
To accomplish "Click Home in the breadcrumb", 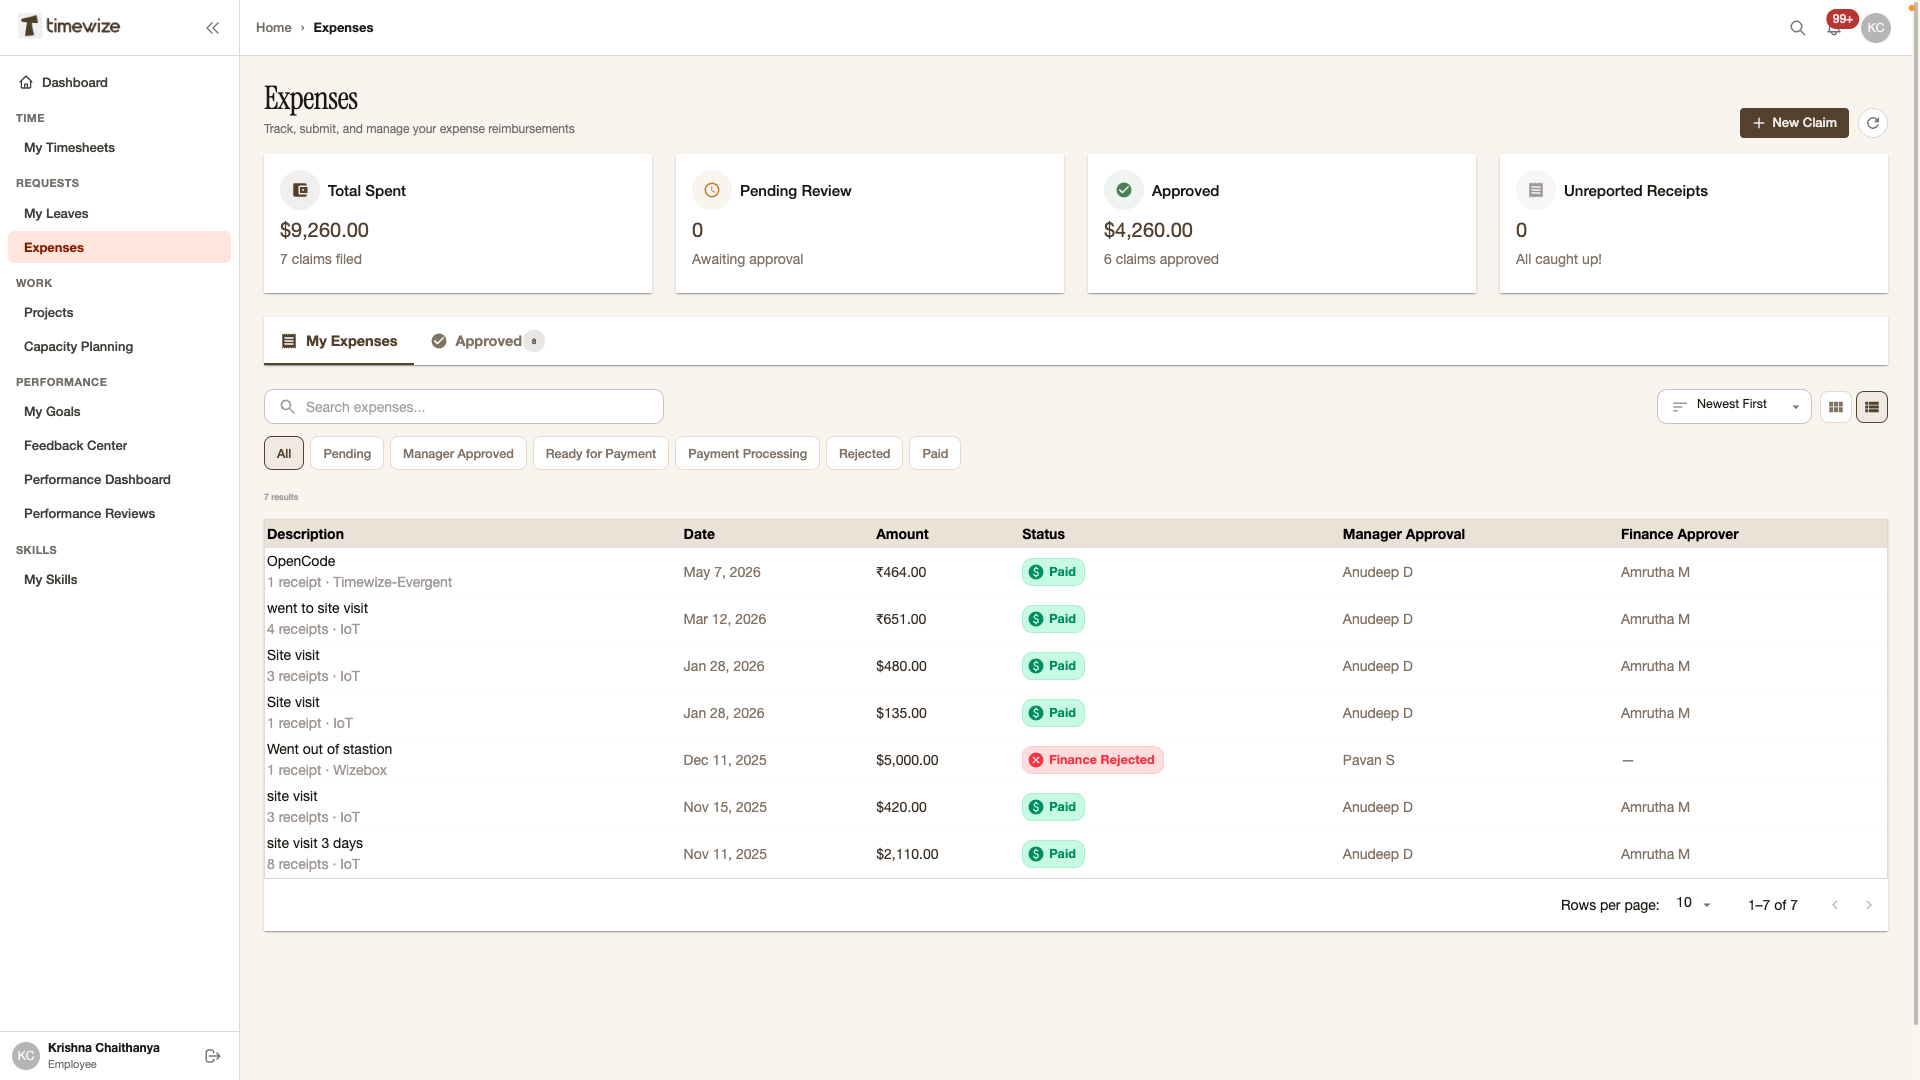I will tap(273, 28).
